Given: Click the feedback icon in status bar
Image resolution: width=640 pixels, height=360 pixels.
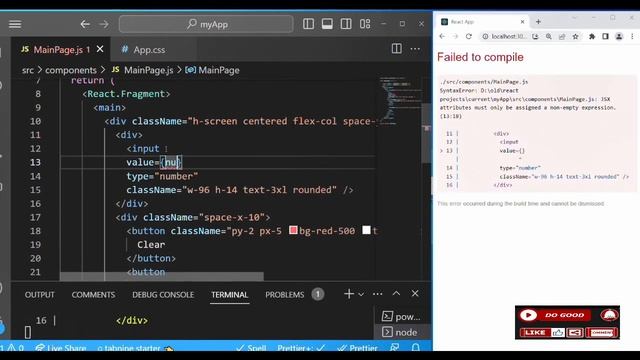Looking at the screenshot, I should (x=394, y=348).
